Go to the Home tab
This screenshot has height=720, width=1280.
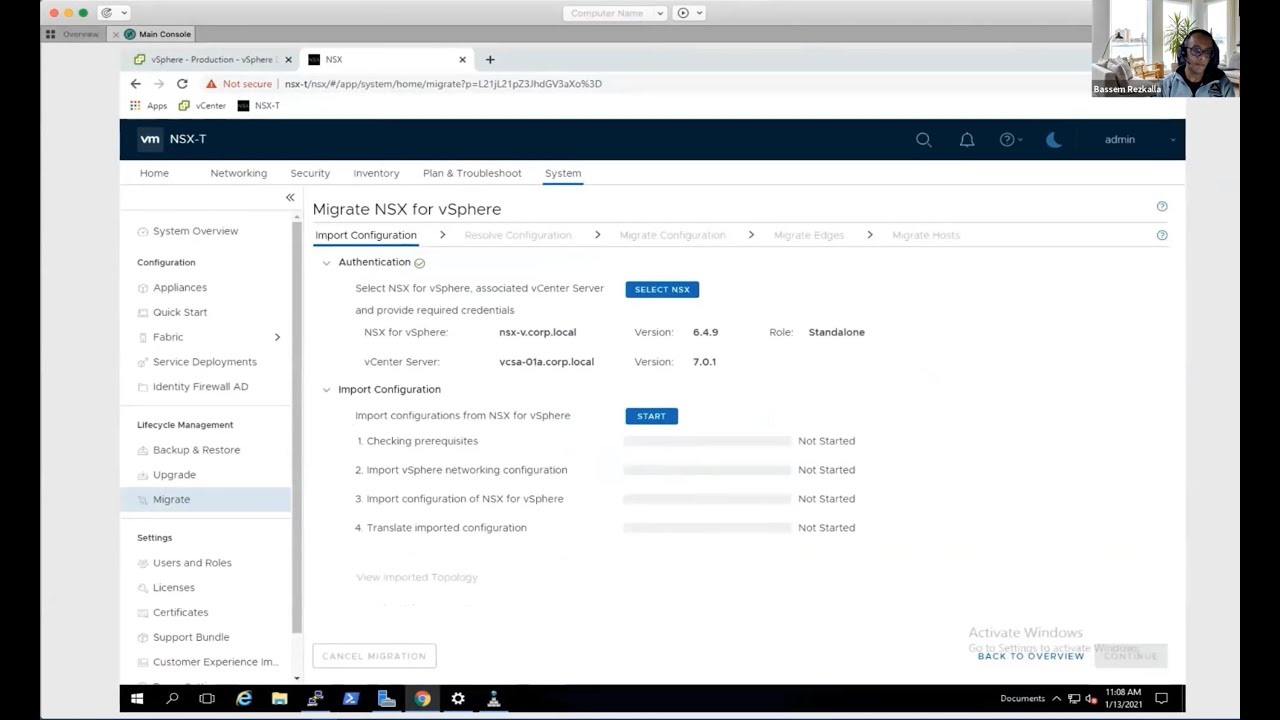[154, 173]
